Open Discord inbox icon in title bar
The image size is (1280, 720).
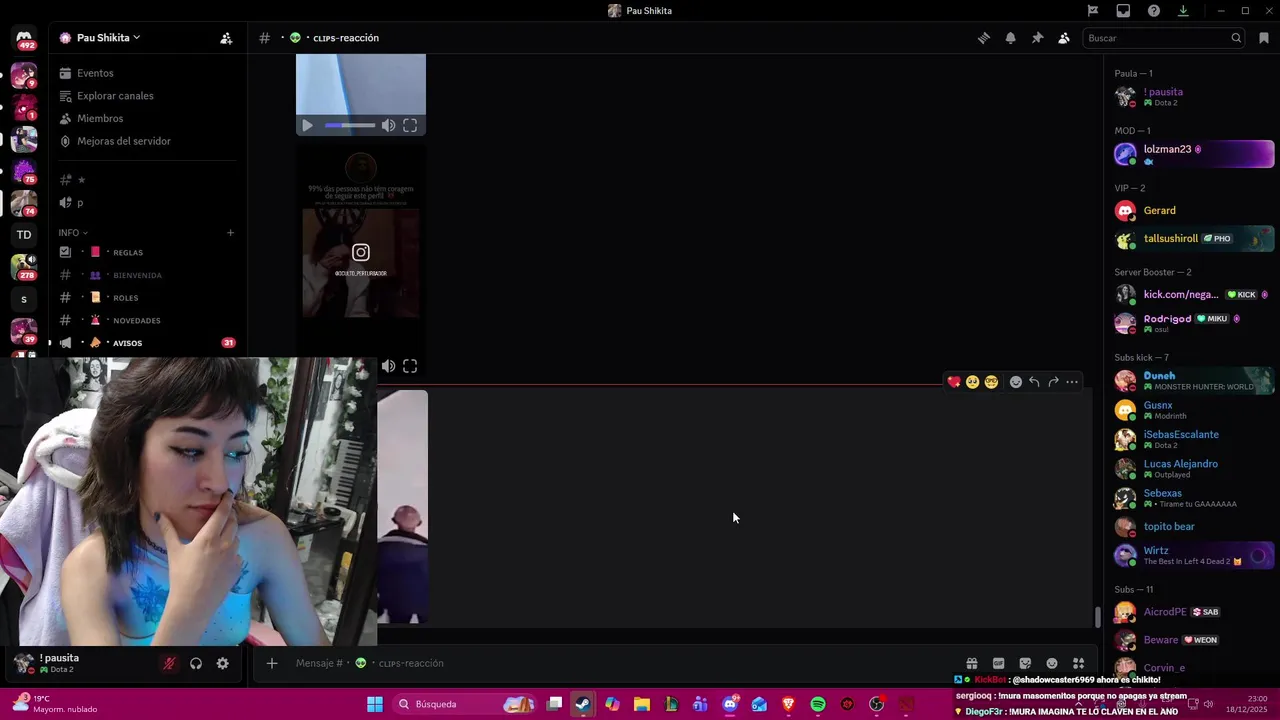tap(1123, 11)
